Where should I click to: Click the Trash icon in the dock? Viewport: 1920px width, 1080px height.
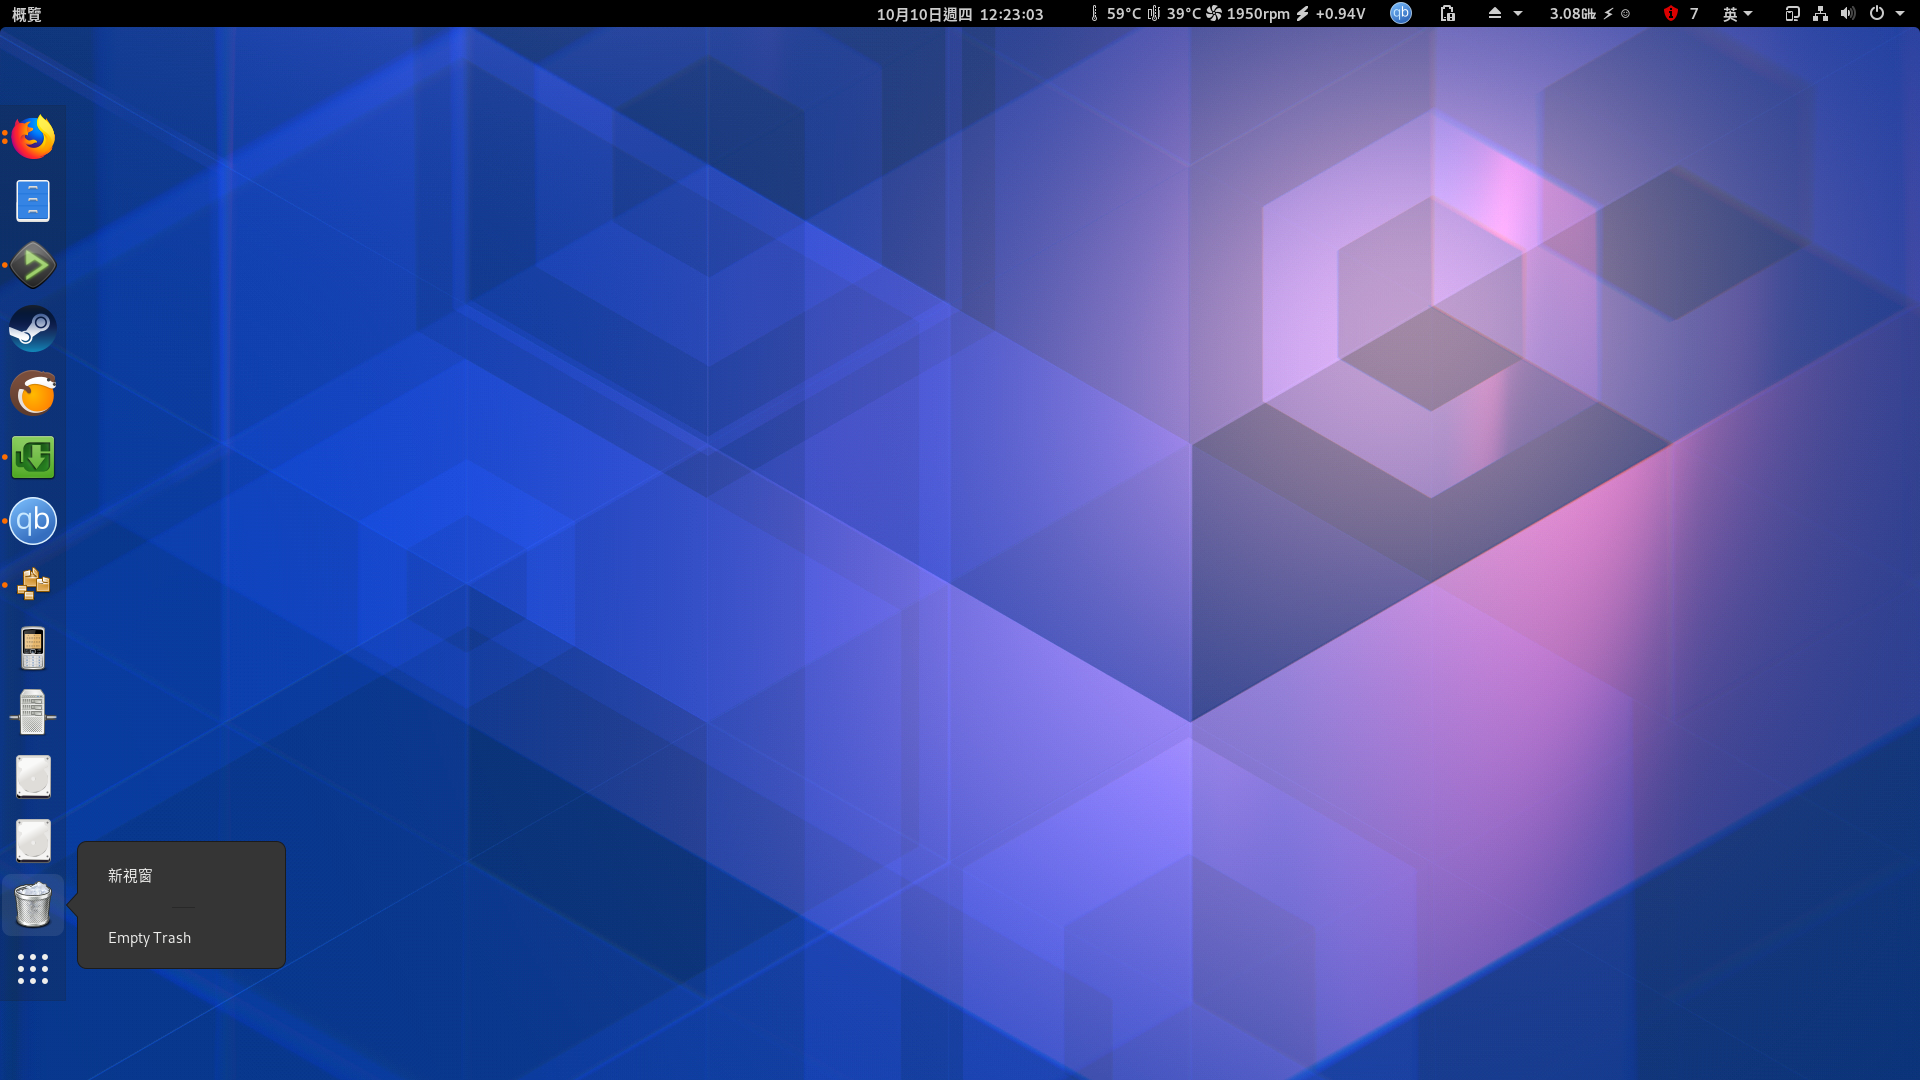tap(33, 905)
